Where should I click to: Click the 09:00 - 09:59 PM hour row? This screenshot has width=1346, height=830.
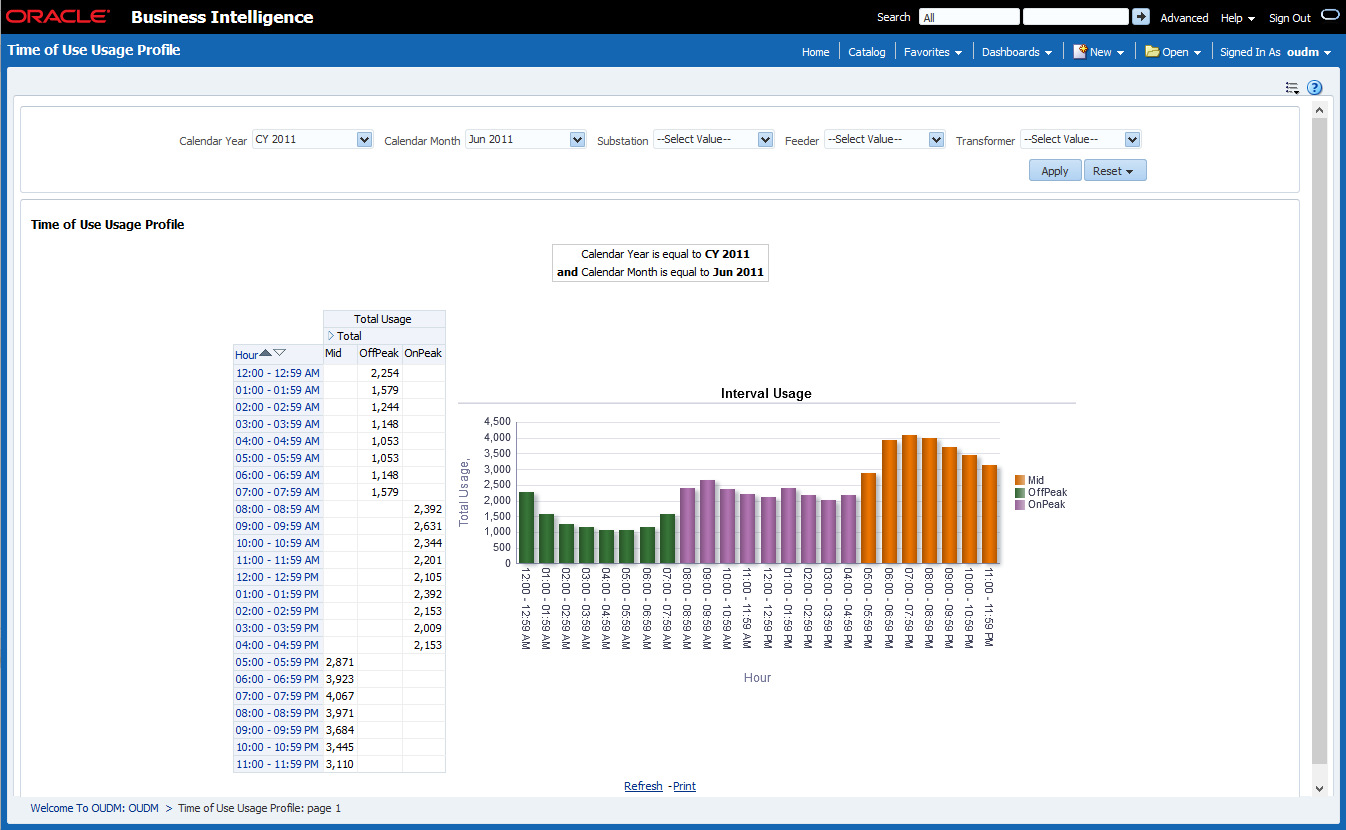pyautogui.click(x=278, y=730)
